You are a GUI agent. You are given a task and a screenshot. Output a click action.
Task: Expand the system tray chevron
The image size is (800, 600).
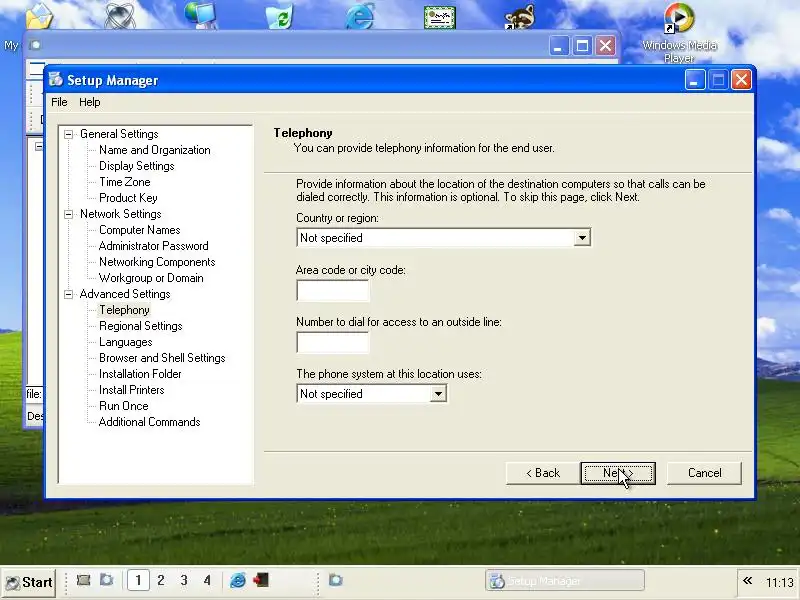(747, 581)
